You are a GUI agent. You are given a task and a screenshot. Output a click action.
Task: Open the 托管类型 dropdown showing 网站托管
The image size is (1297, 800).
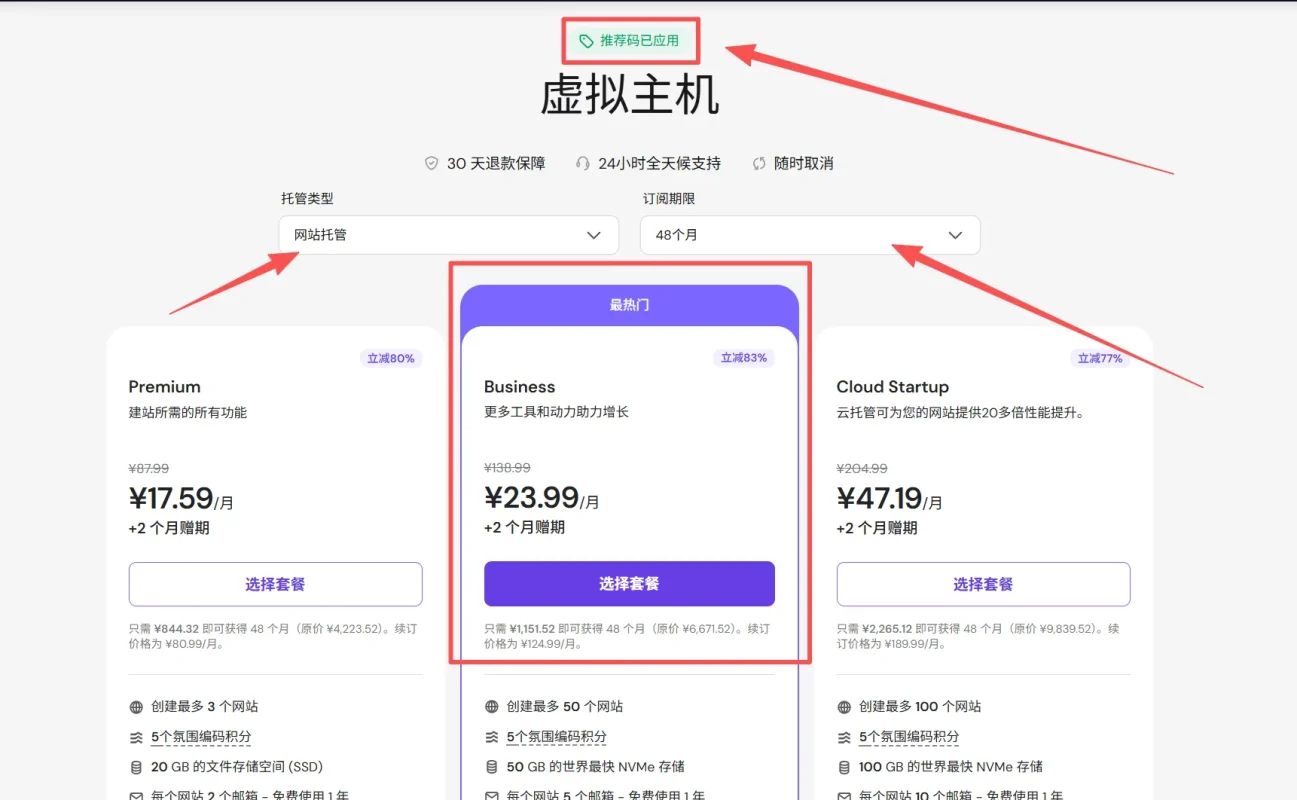pos(449,235)
